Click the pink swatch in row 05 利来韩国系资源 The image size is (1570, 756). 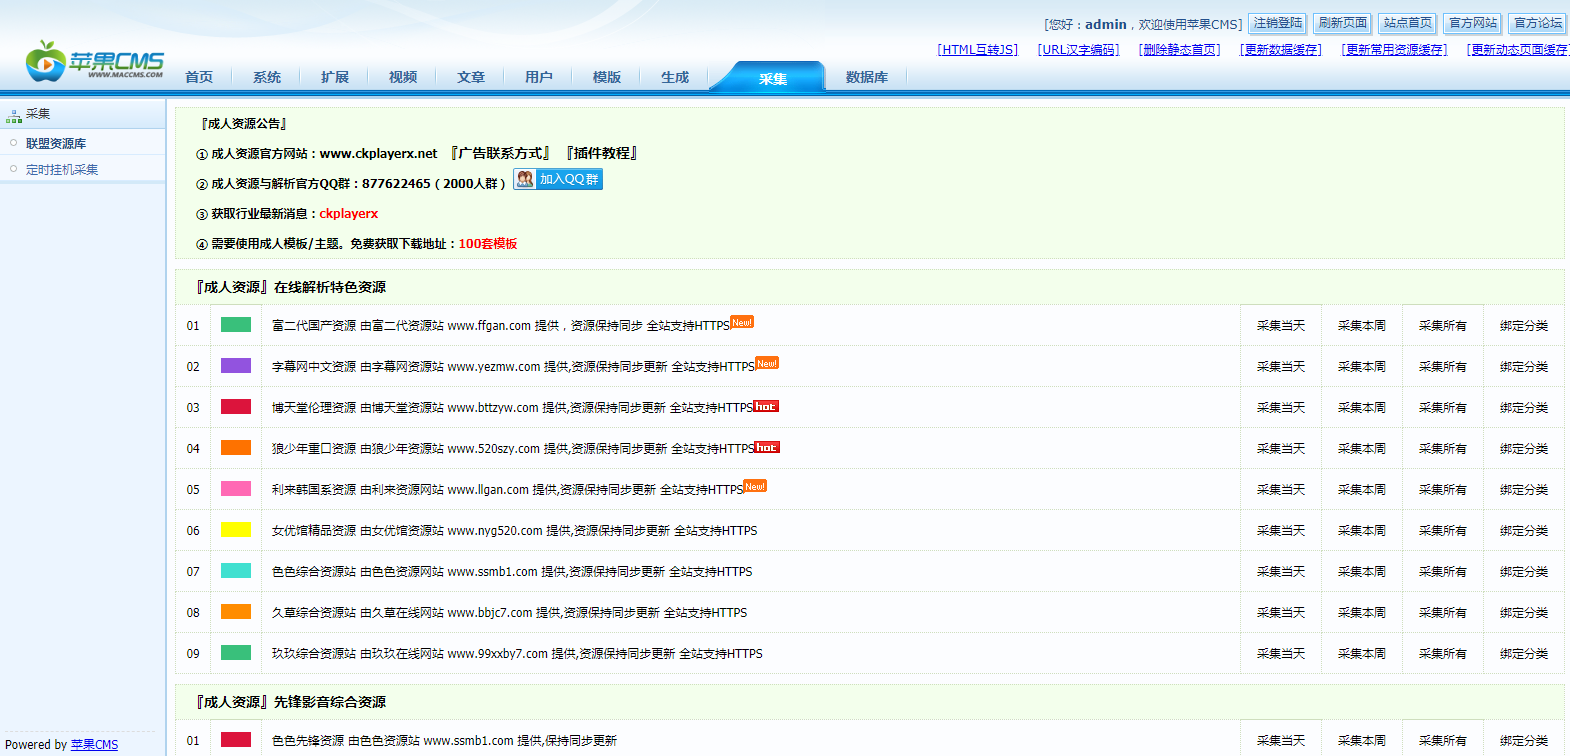[236, 488]
